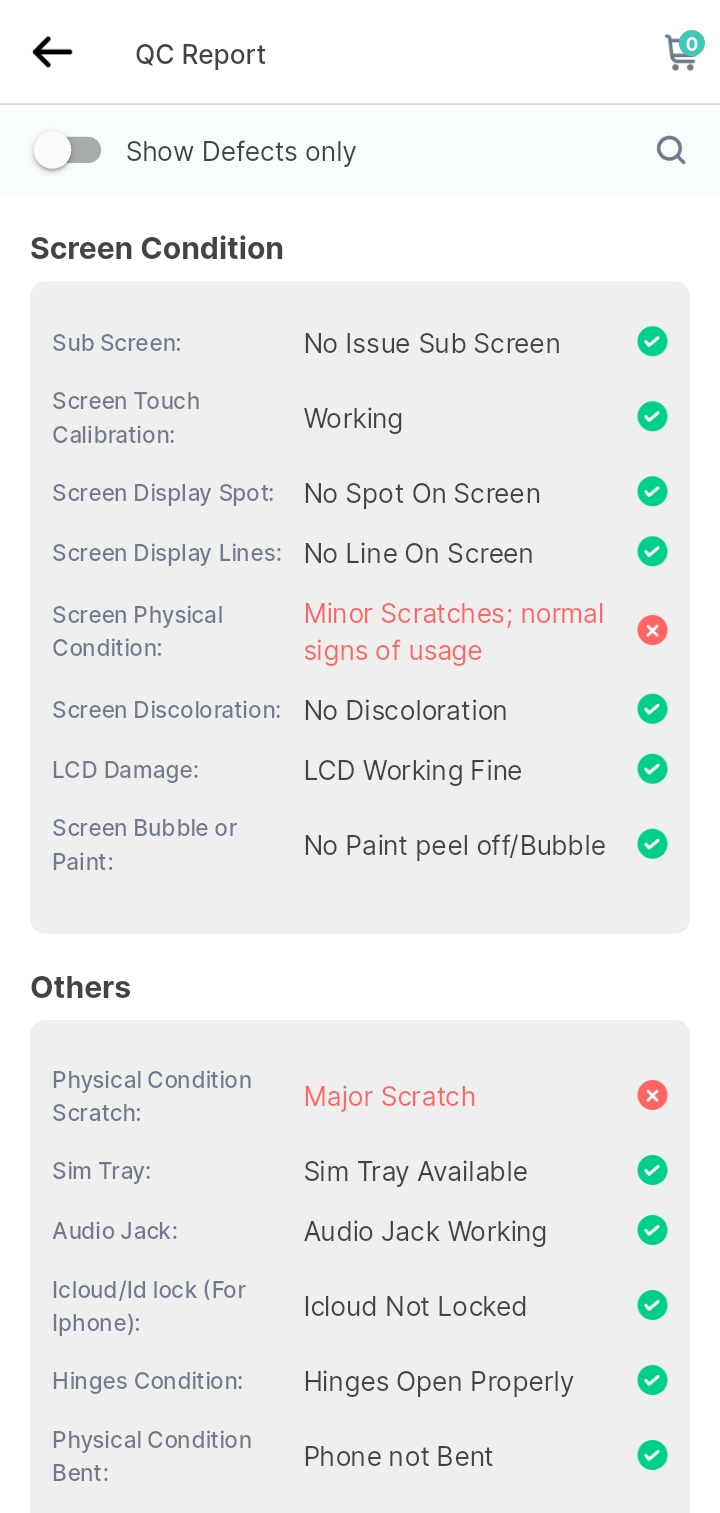The height and width of the screenshot is (1513, 720).
Task: Tap green check for Physical Condition Bent
Action: [x=652, y=1455]
